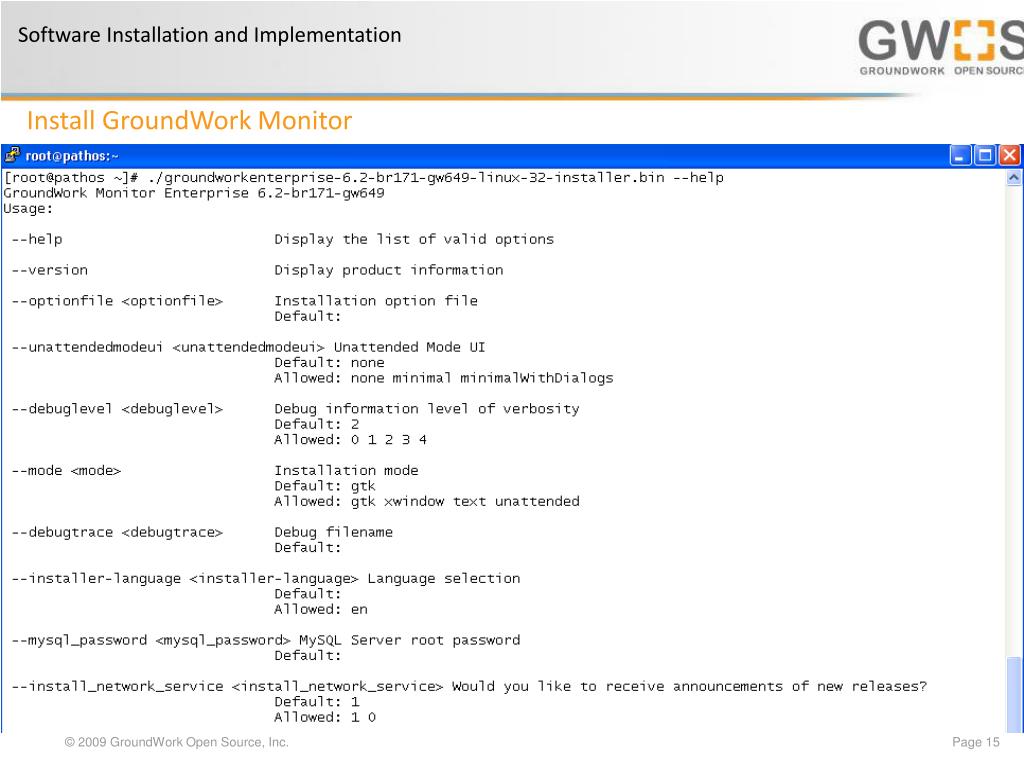Click '--optionfile <optionfile>' option

[x=118, y=301]
